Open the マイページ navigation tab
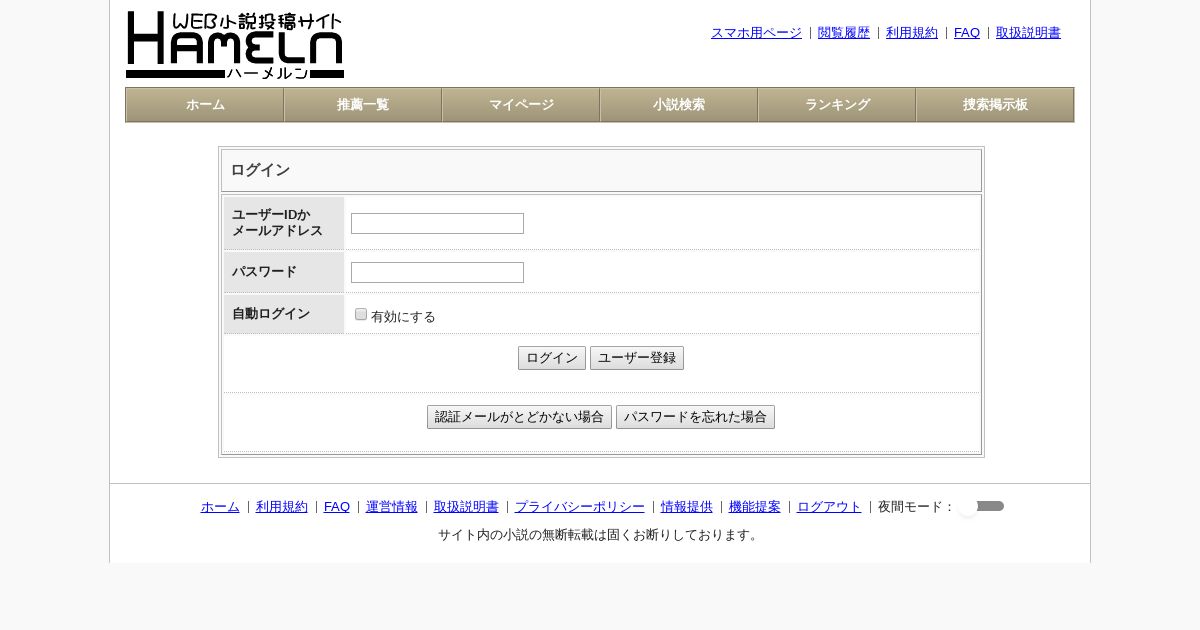Image resolution: width=1200 pixels, height=630 pixels. tap(521, 105)
